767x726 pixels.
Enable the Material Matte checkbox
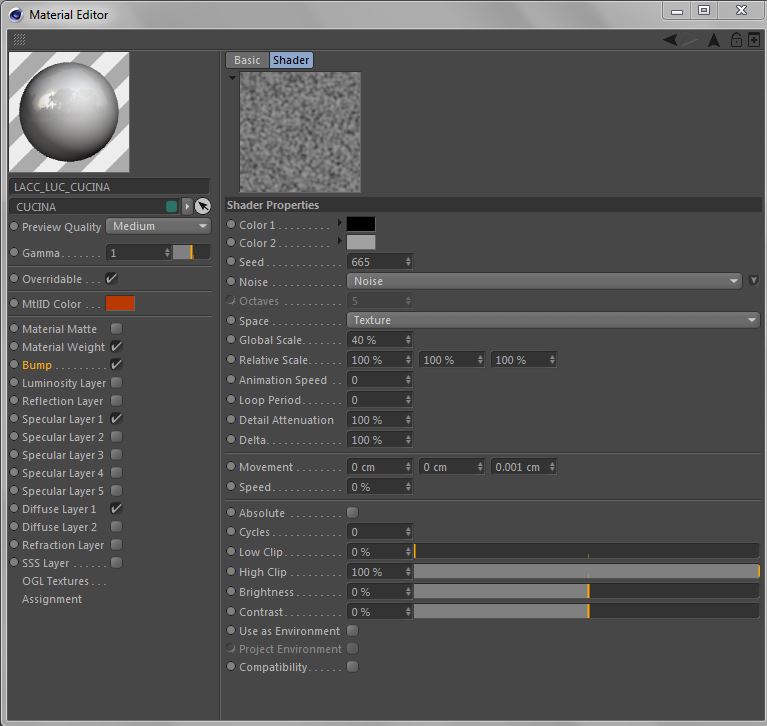(x=116, y=329)
